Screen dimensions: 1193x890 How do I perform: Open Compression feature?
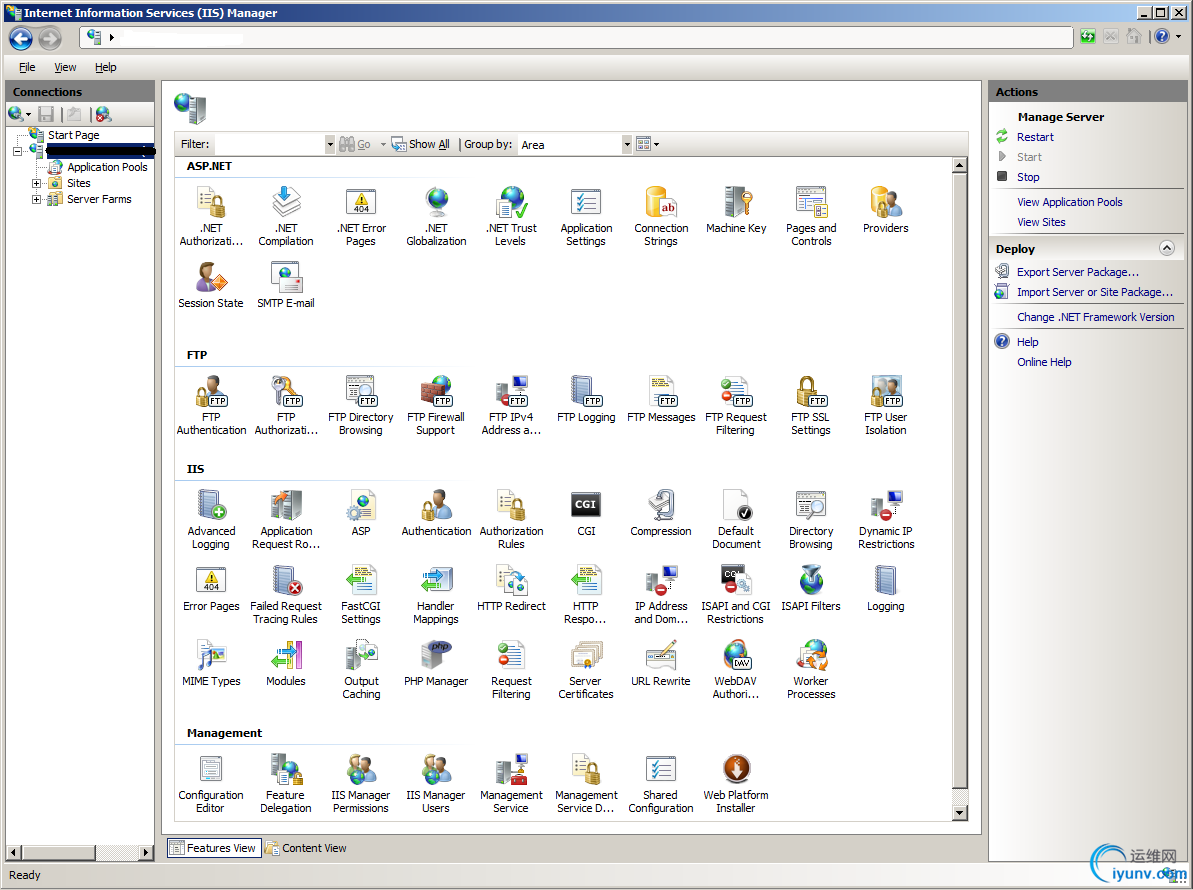(660, 513)
